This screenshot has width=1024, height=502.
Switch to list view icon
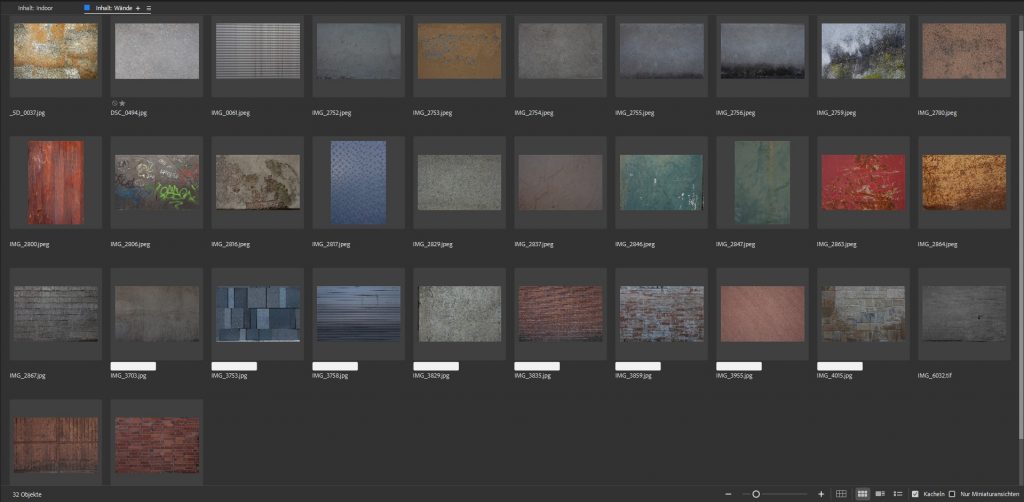pyautogui.click(x=898, y=494)
